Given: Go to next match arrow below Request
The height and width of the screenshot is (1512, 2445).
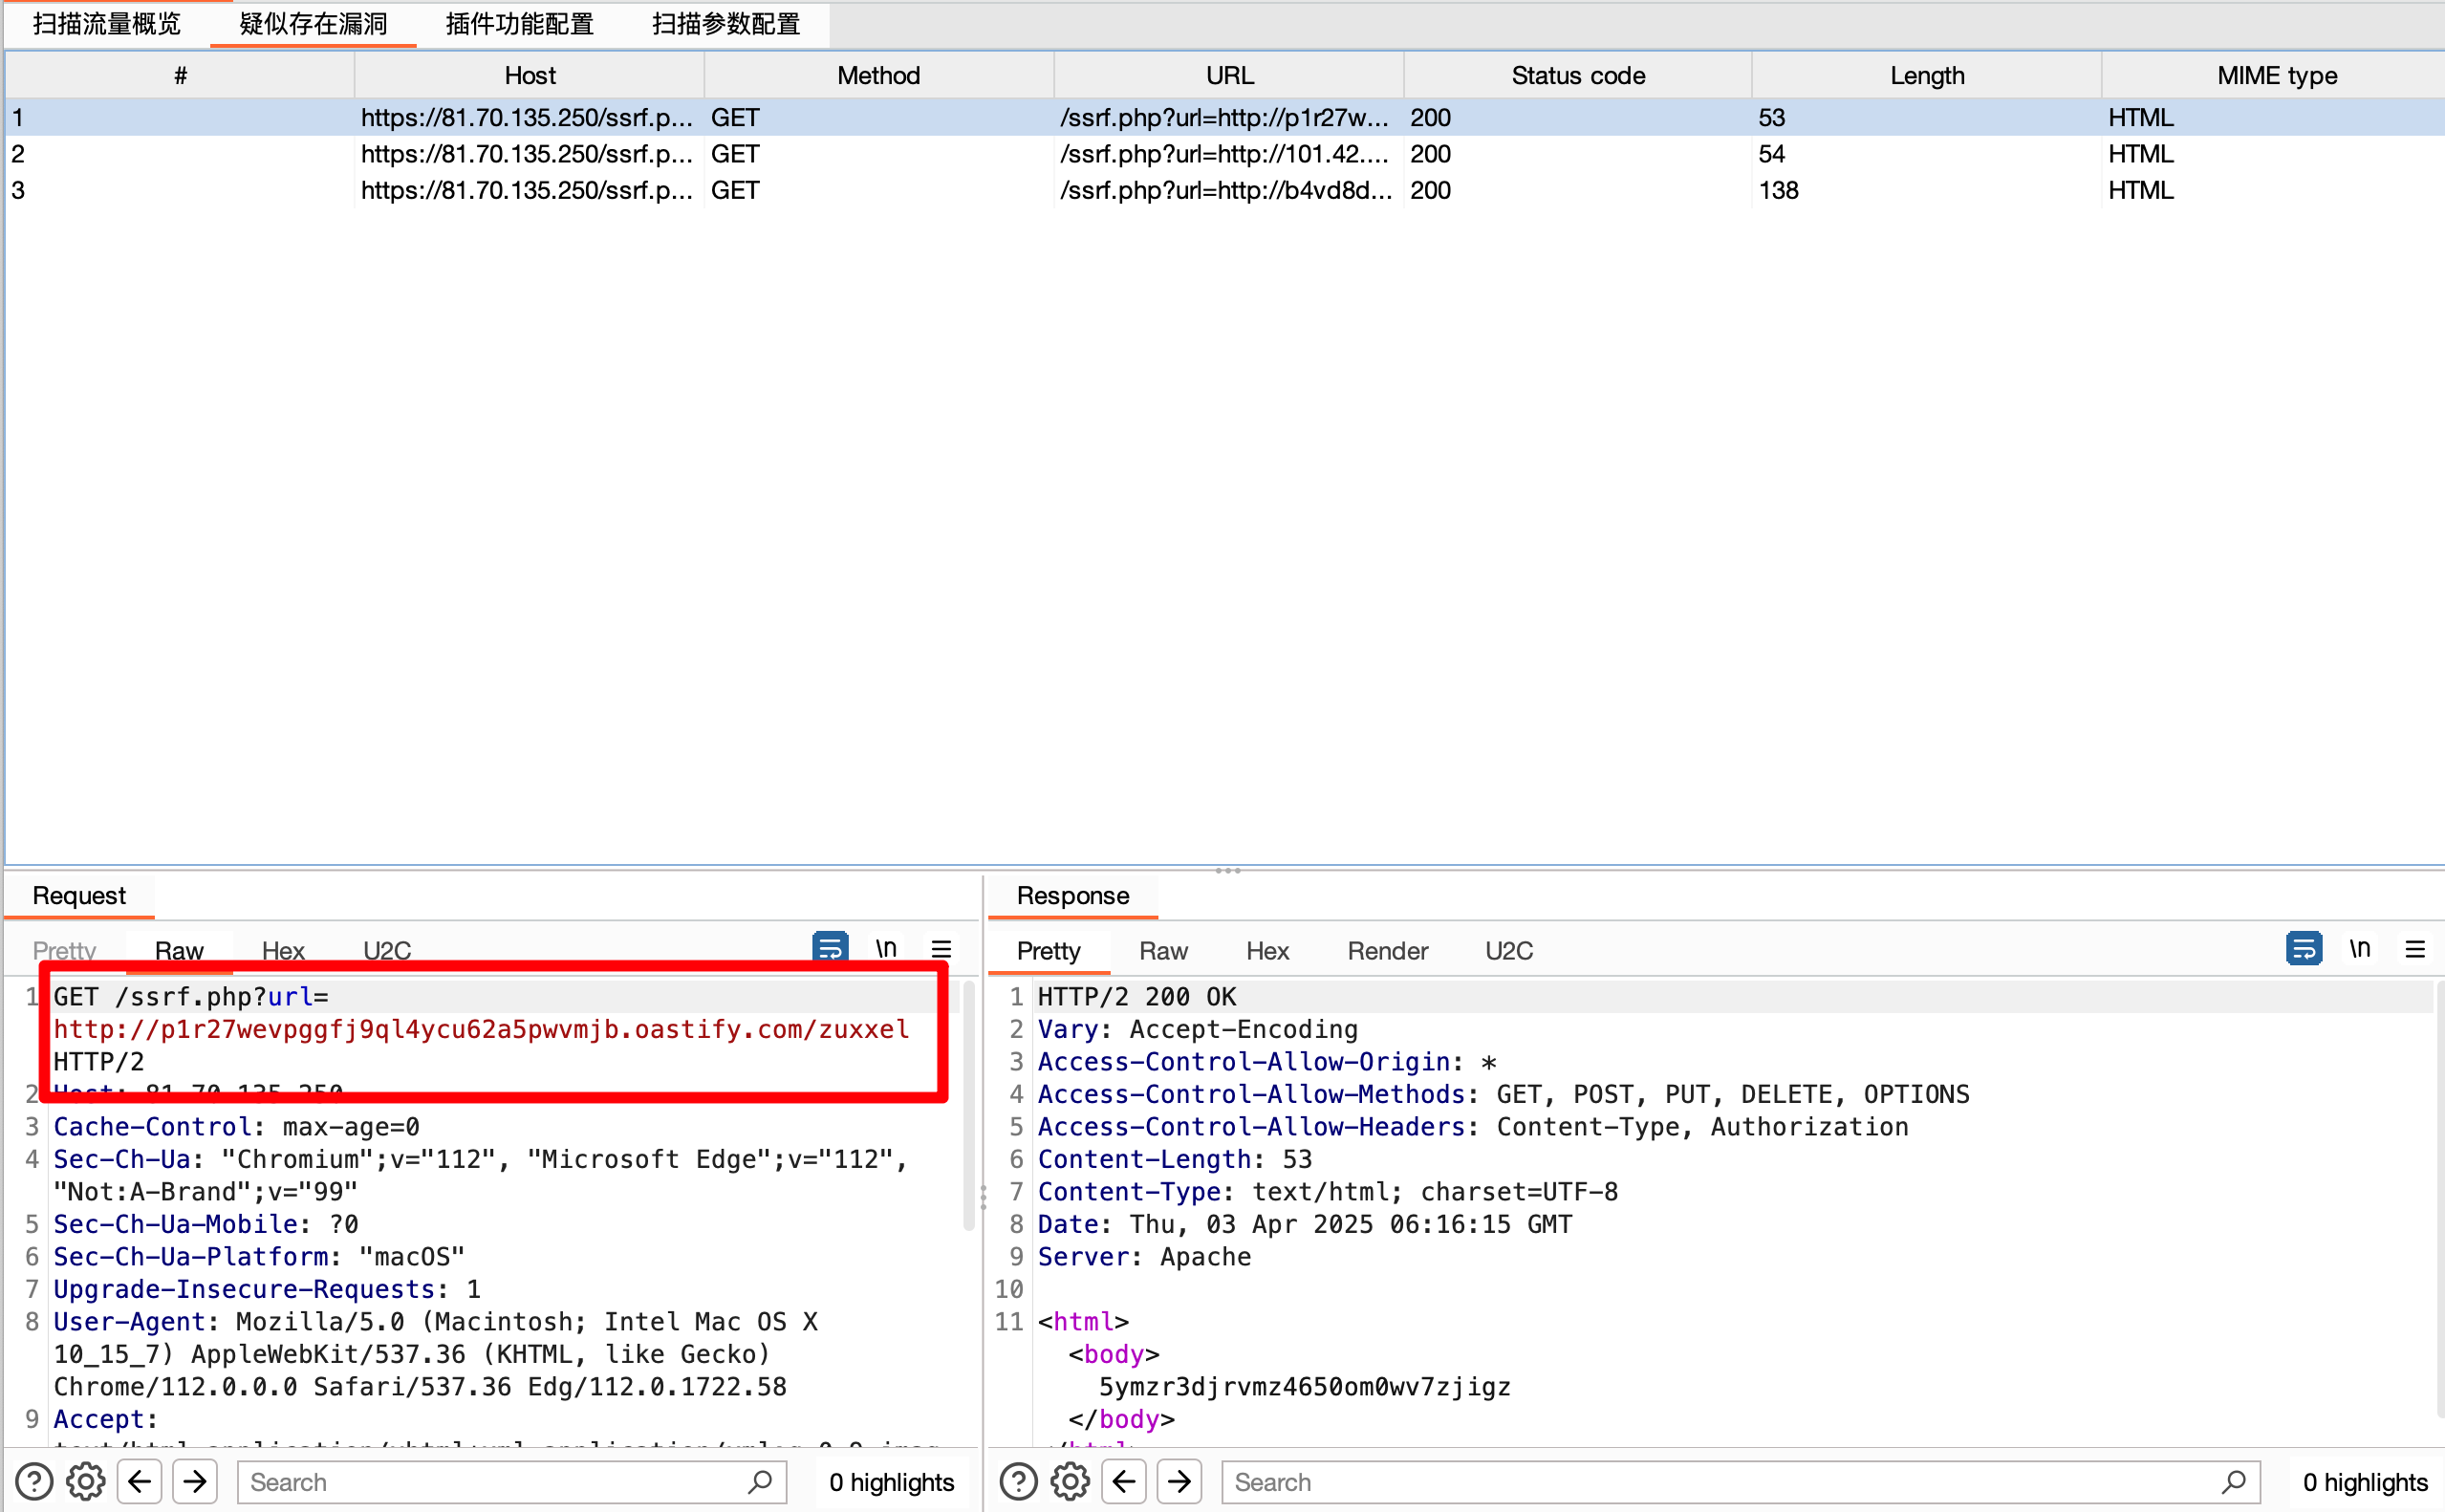Looking at the screenshot, I should coord(195,1481).
